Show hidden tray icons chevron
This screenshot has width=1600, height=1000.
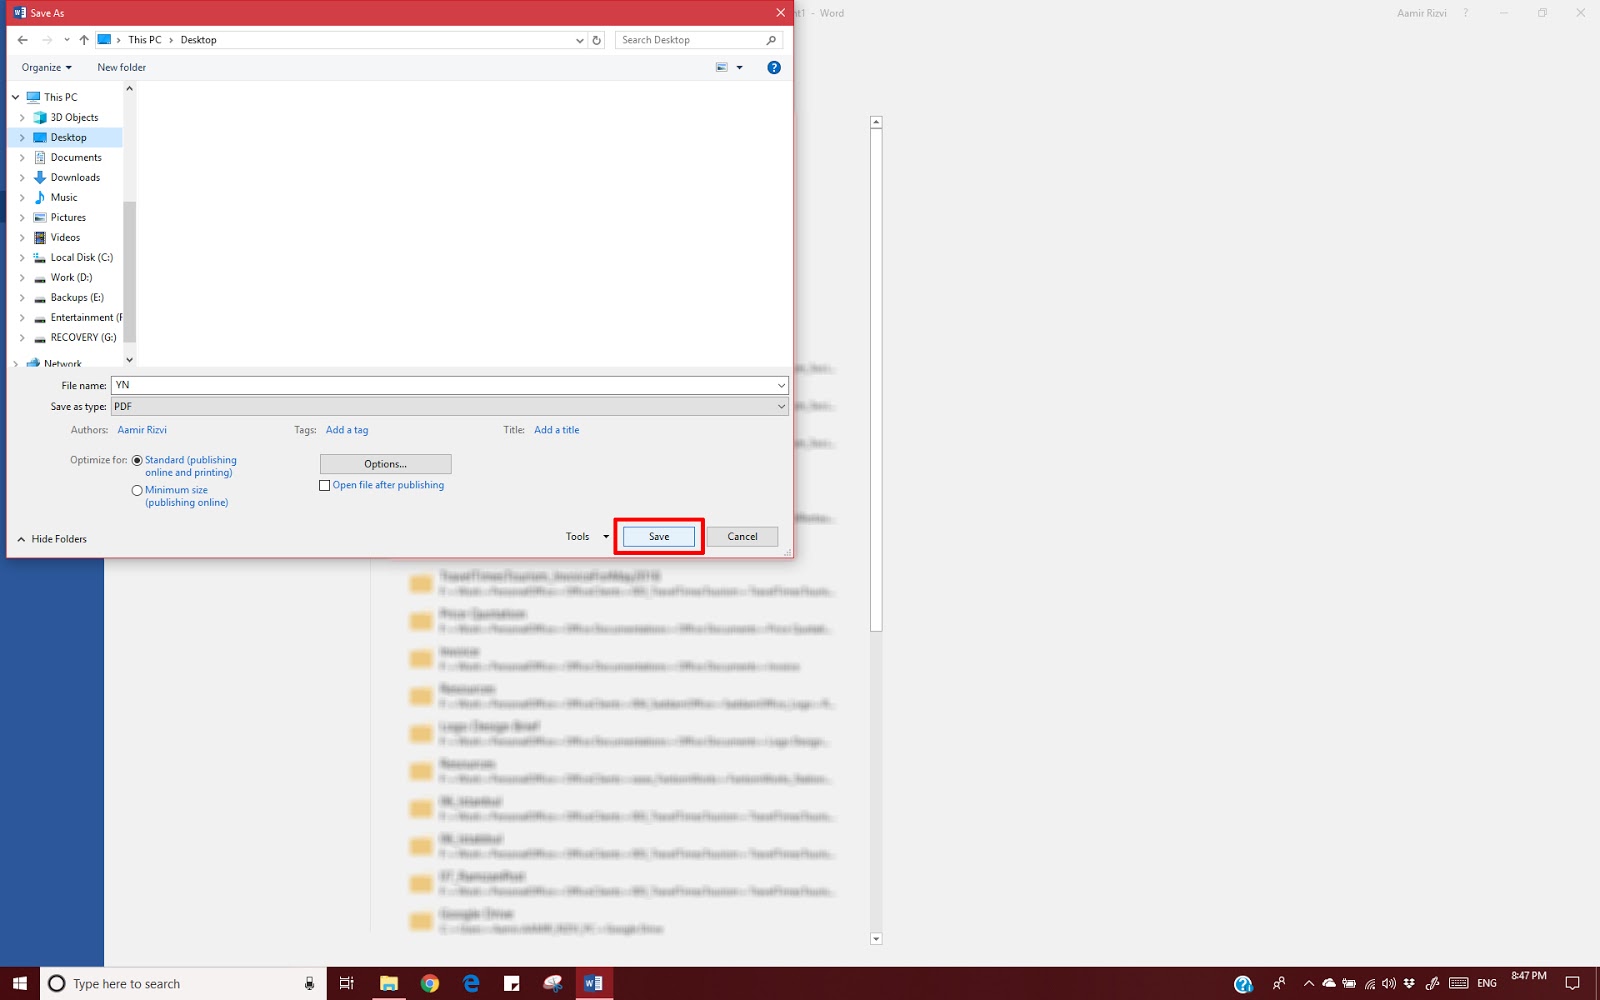pyautogui.click(x=1308, y=984)
